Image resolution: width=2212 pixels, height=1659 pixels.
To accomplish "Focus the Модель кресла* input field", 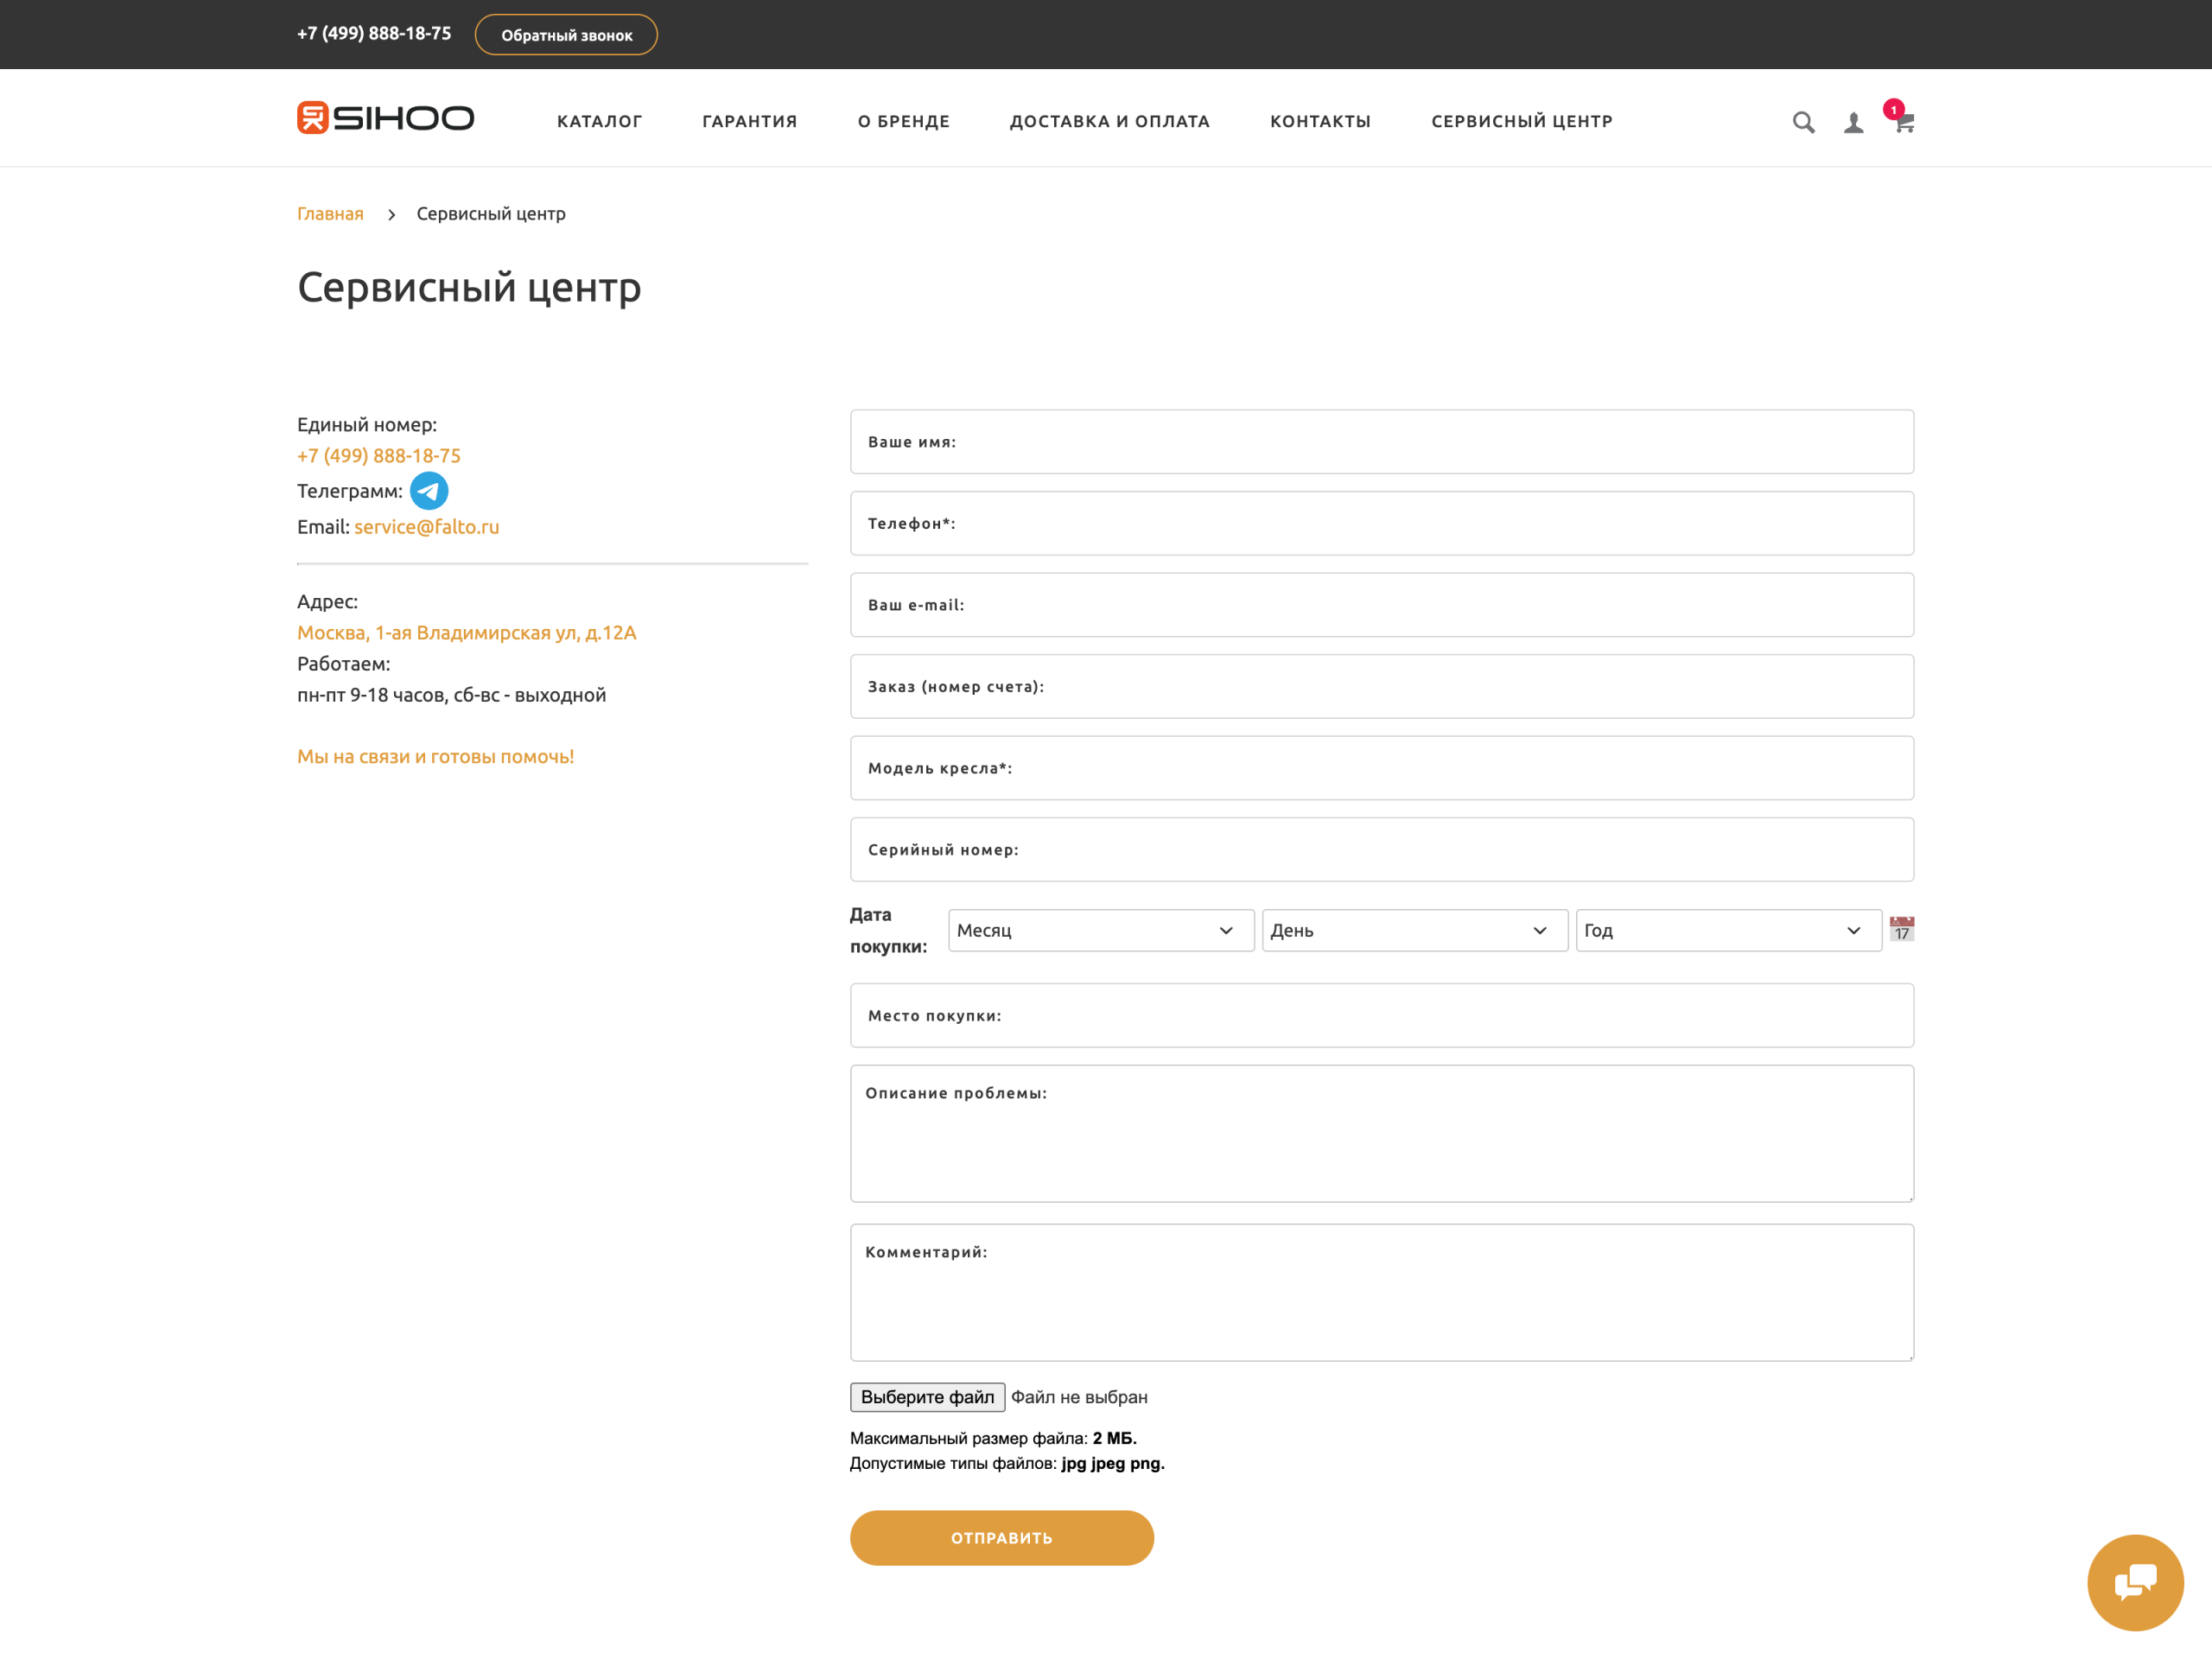I will [1381, 768].
